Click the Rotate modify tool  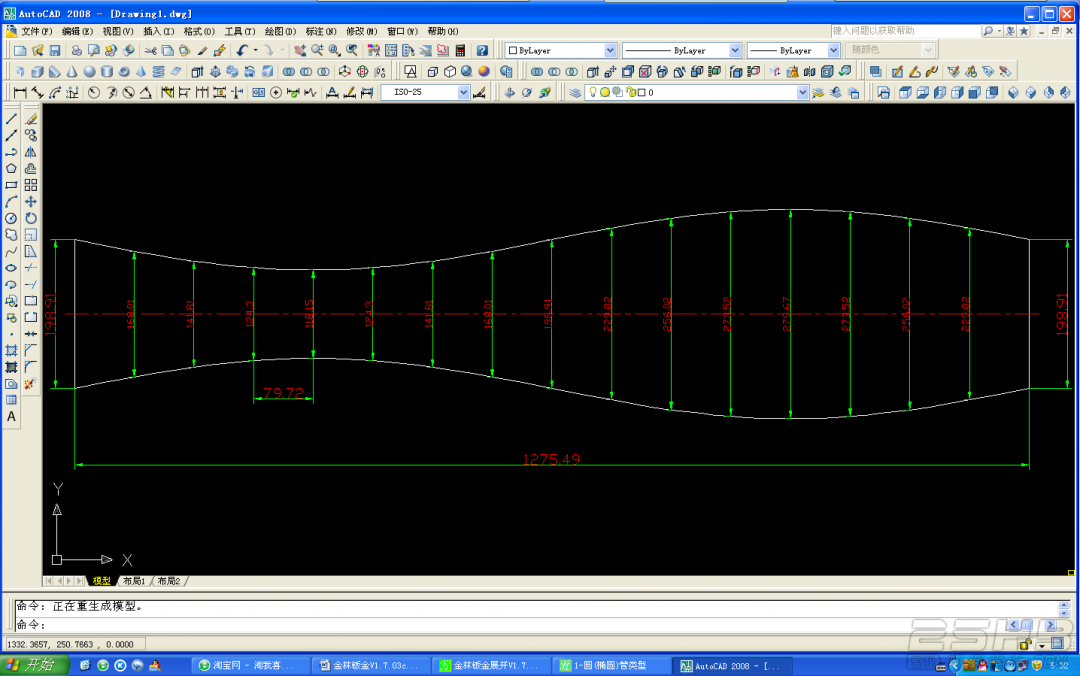(x=31, y=218)
